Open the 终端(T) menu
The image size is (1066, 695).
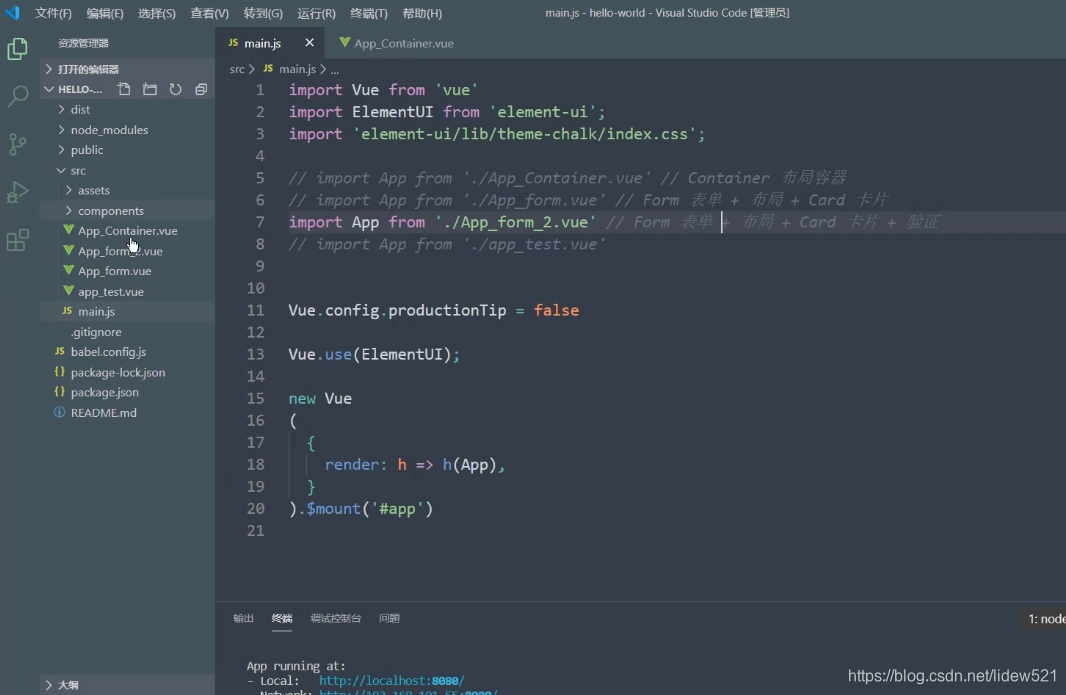pos(368,13)
